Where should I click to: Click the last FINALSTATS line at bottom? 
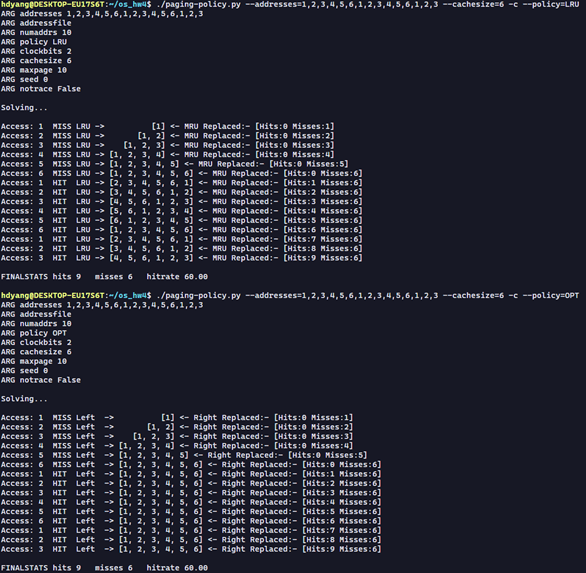104,568
